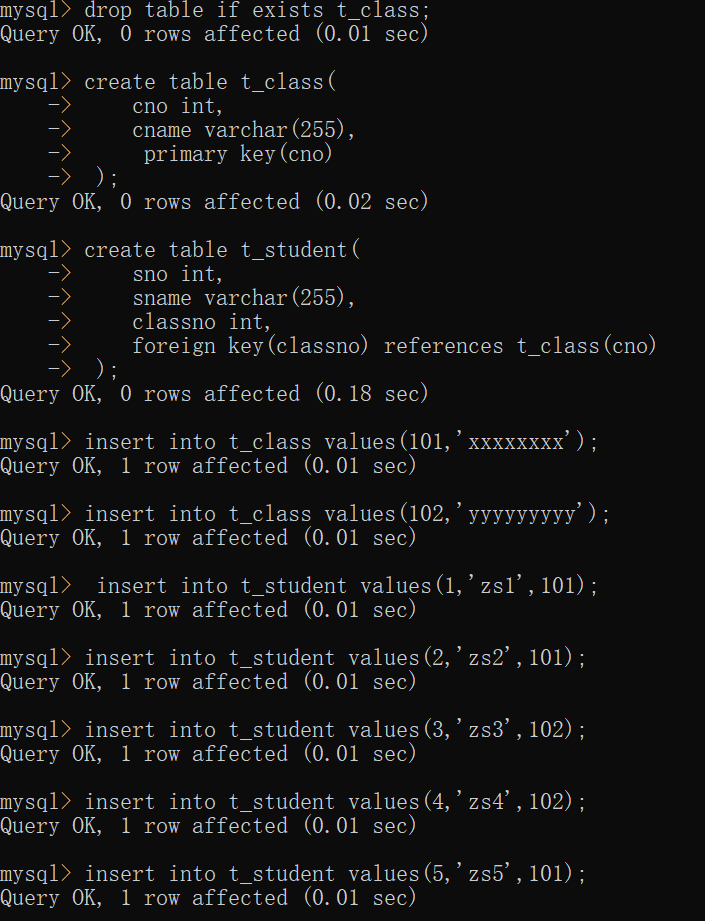Click 'sname varchar(255),' line

244,298
